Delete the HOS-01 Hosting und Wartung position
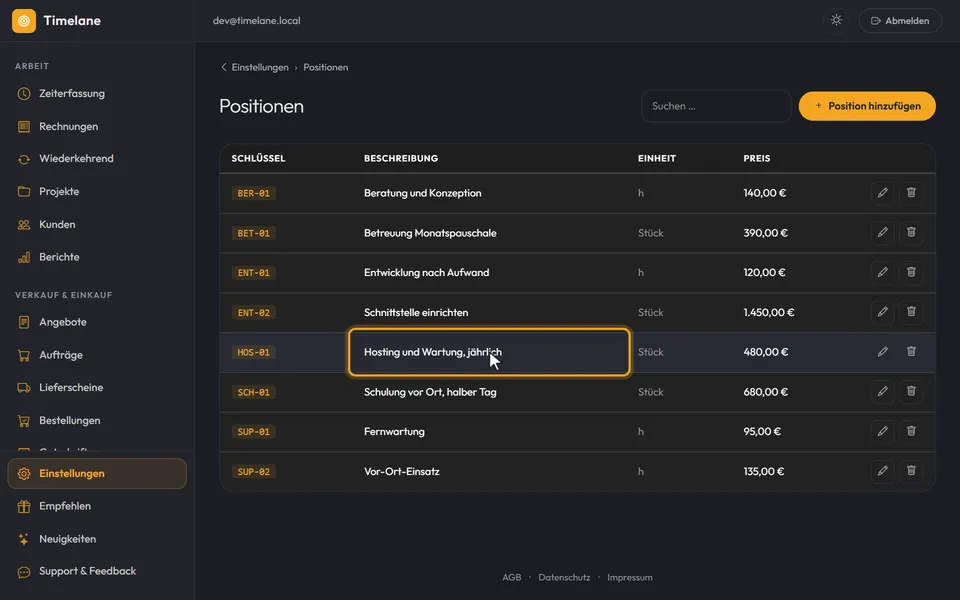Image resolution: width=960 pixels, height=600 pixels. pyautogui.click(x=911, y=352)
